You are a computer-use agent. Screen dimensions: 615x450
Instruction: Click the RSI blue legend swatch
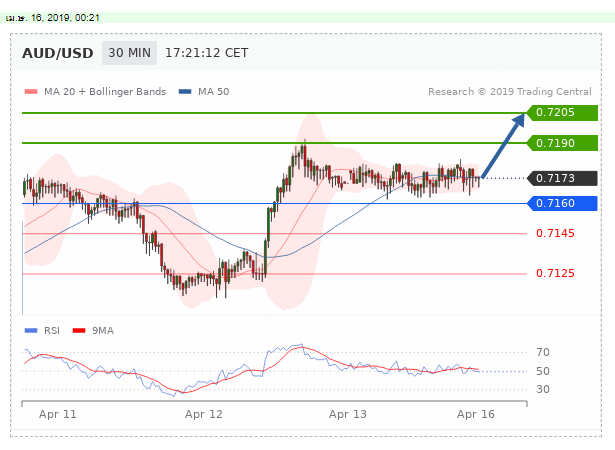pos(31,331)
